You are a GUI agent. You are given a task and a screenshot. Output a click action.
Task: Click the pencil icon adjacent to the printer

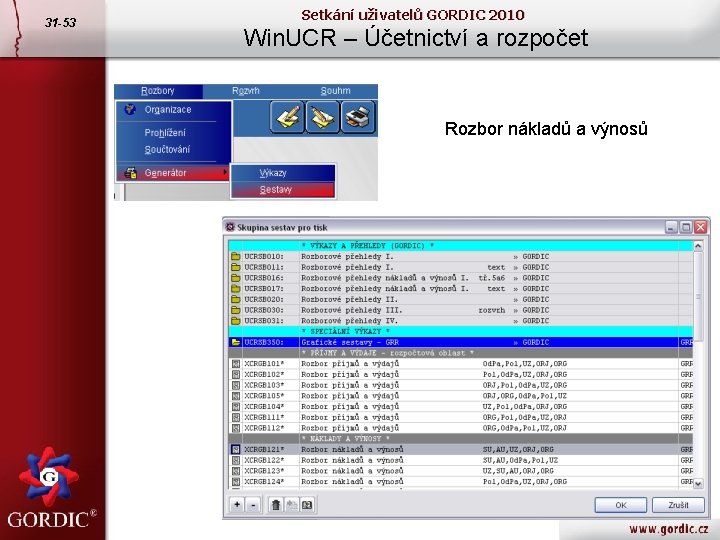coord(323,117)
